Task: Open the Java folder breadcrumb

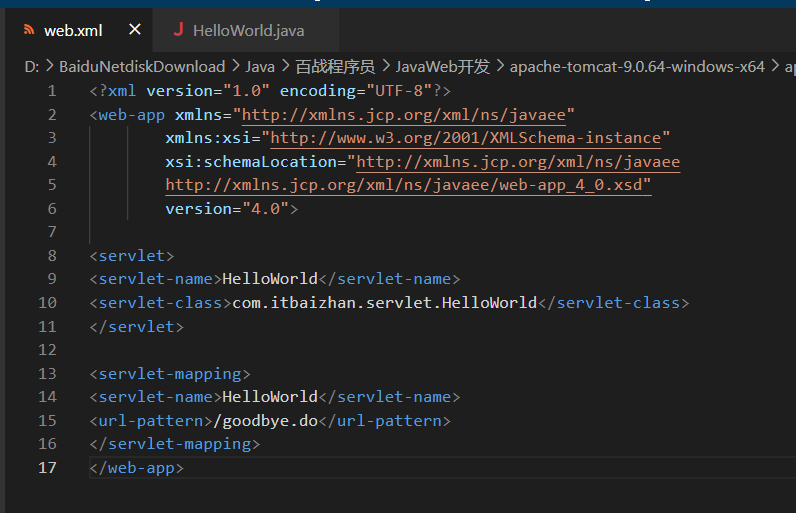Action: [260, 66]
